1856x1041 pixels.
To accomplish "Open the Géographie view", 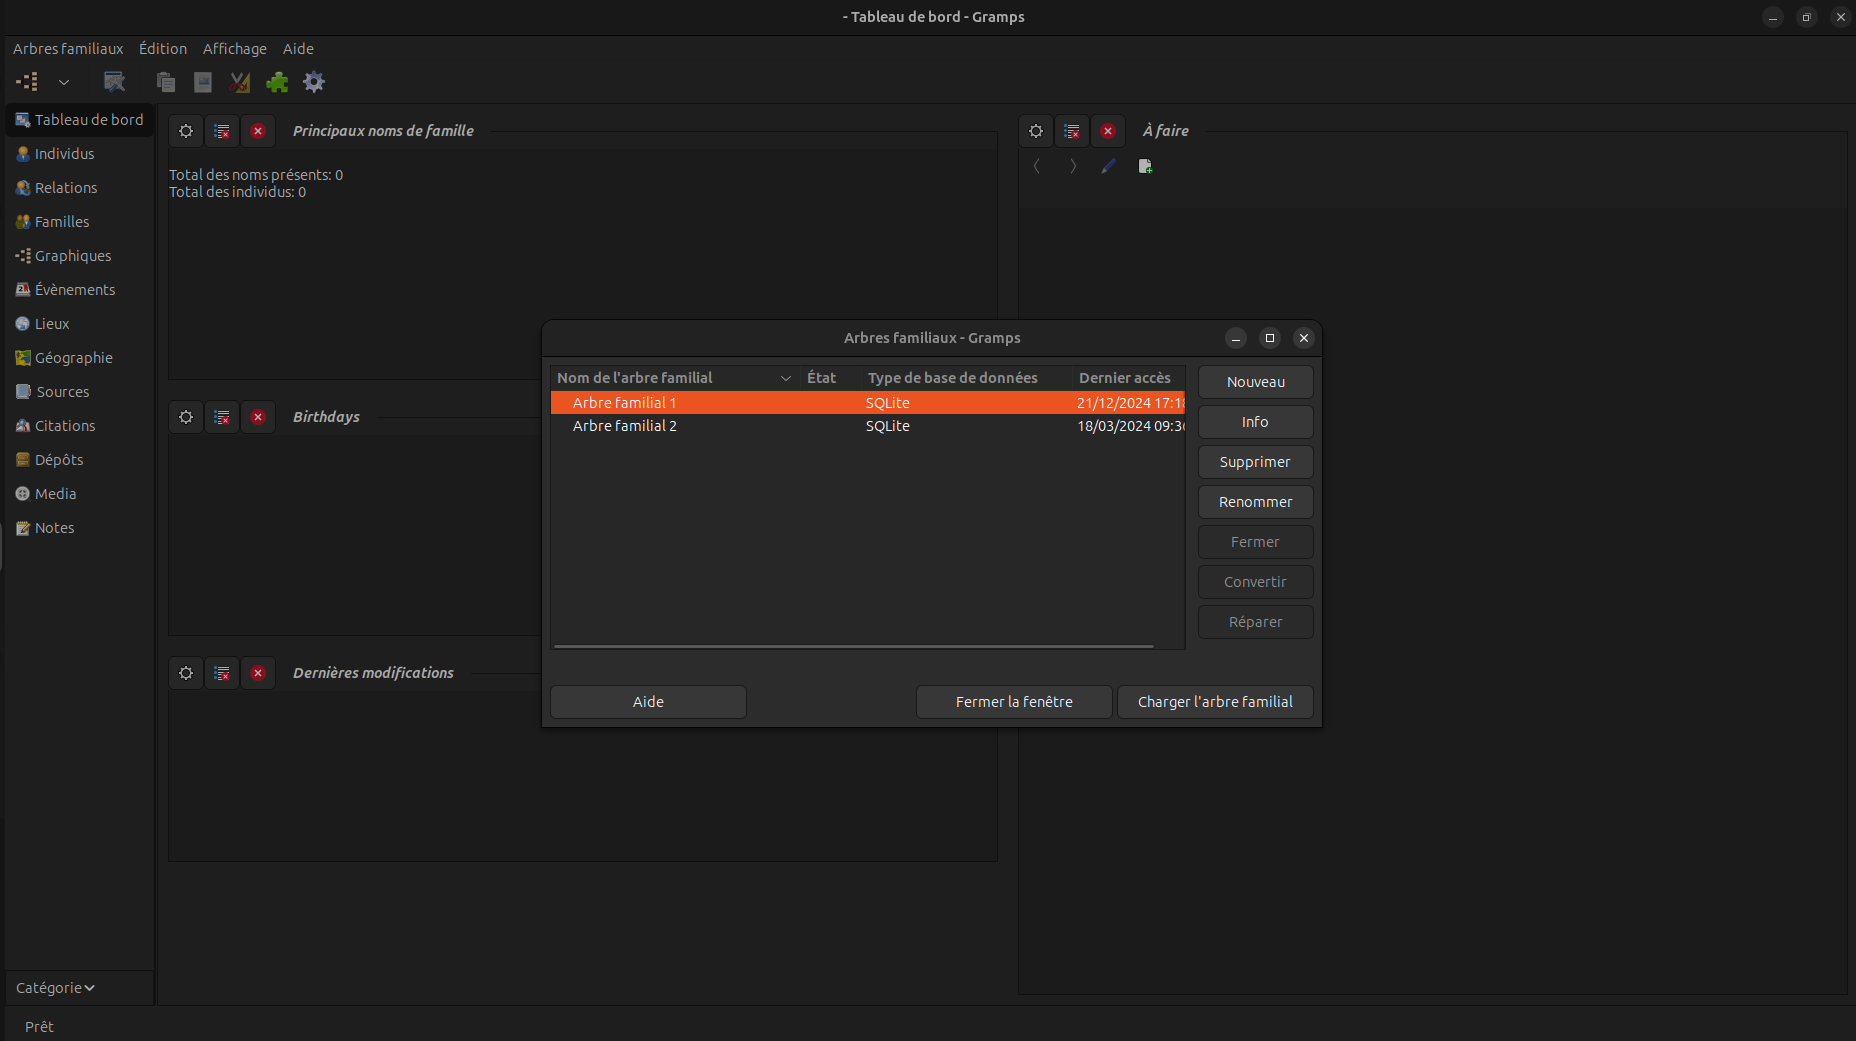I will (80, 358).
